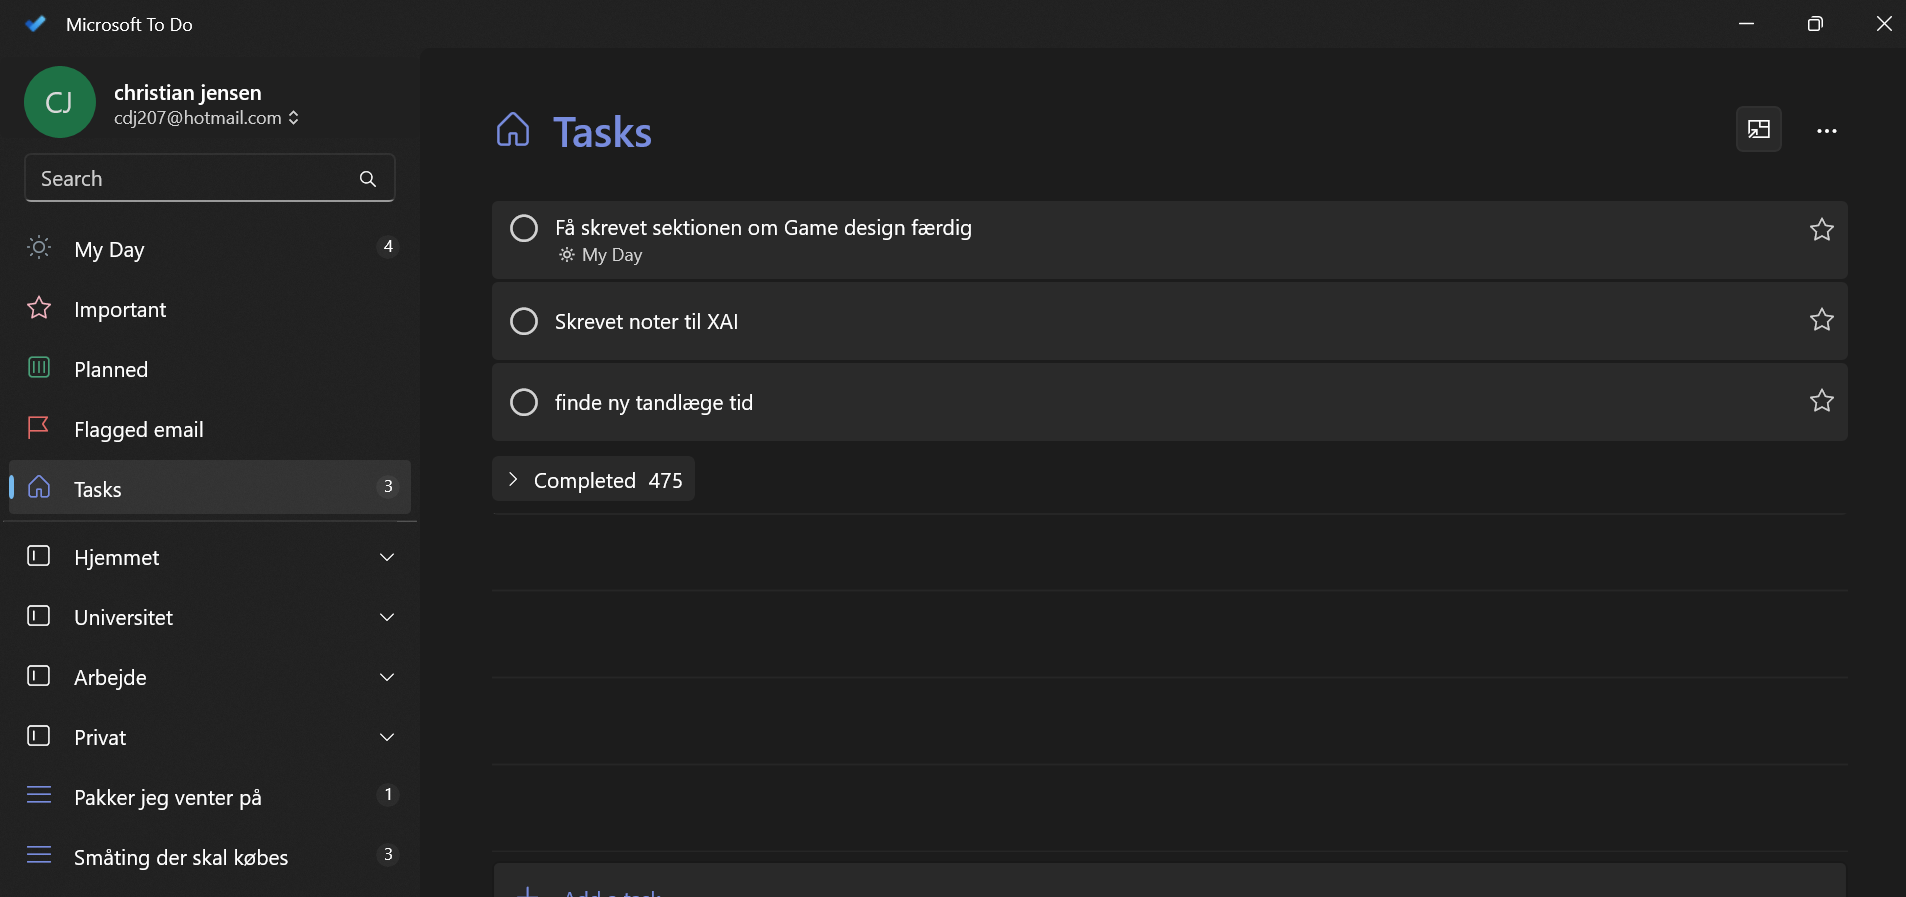Open the background theme picker icon
Screen dimensions: 1906x897
(1758, 130)
